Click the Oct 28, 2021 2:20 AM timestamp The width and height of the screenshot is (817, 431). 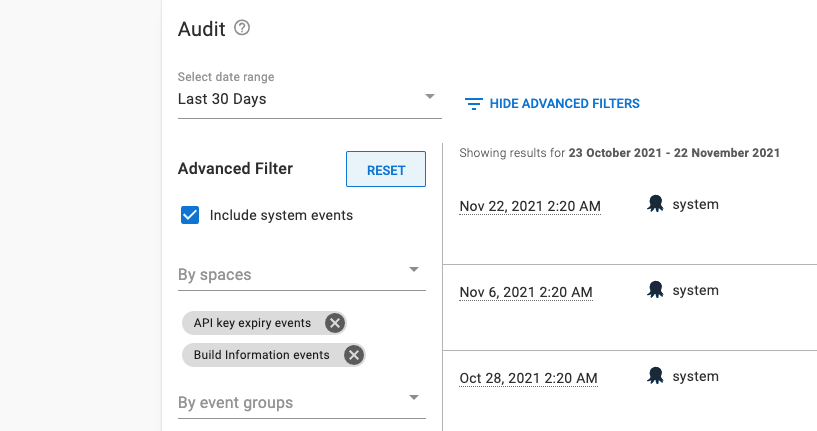(528, 378)
